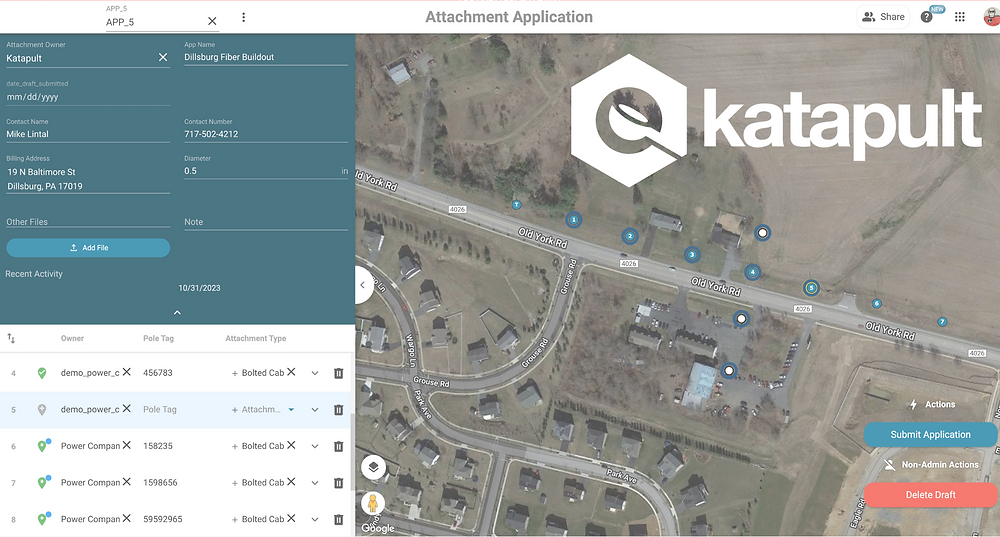
Task: Open the help question mark icon
Action: 927,17
